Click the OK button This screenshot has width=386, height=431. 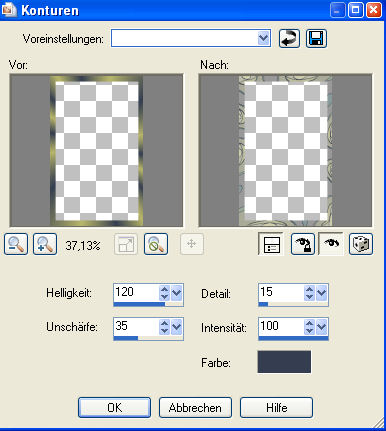[115, 407]
